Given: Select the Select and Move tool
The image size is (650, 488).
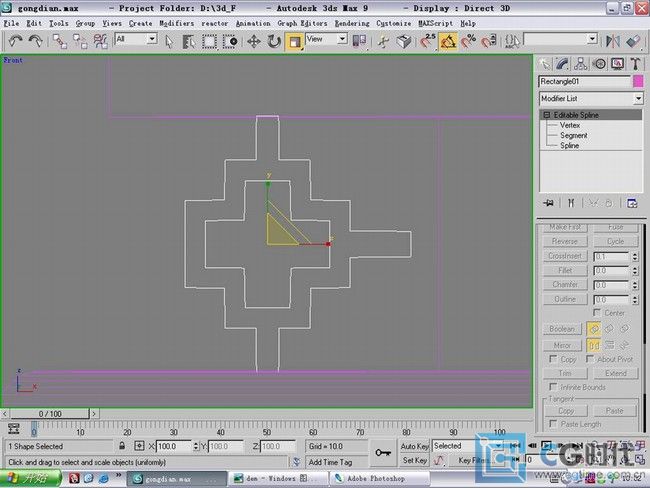Looking at the screenshot, I should point(254,41).
